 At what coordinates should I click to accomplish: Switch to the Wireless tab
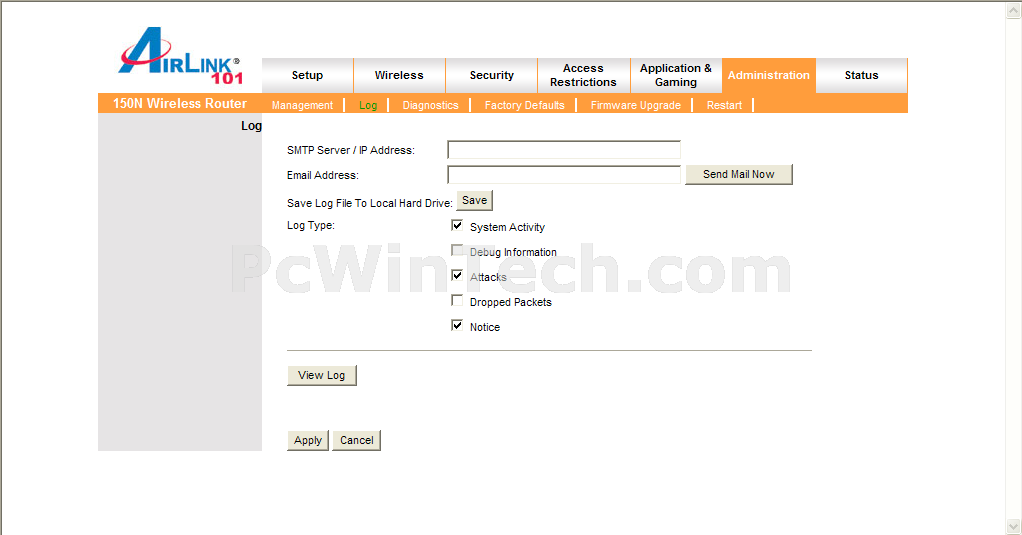(399, 76)
